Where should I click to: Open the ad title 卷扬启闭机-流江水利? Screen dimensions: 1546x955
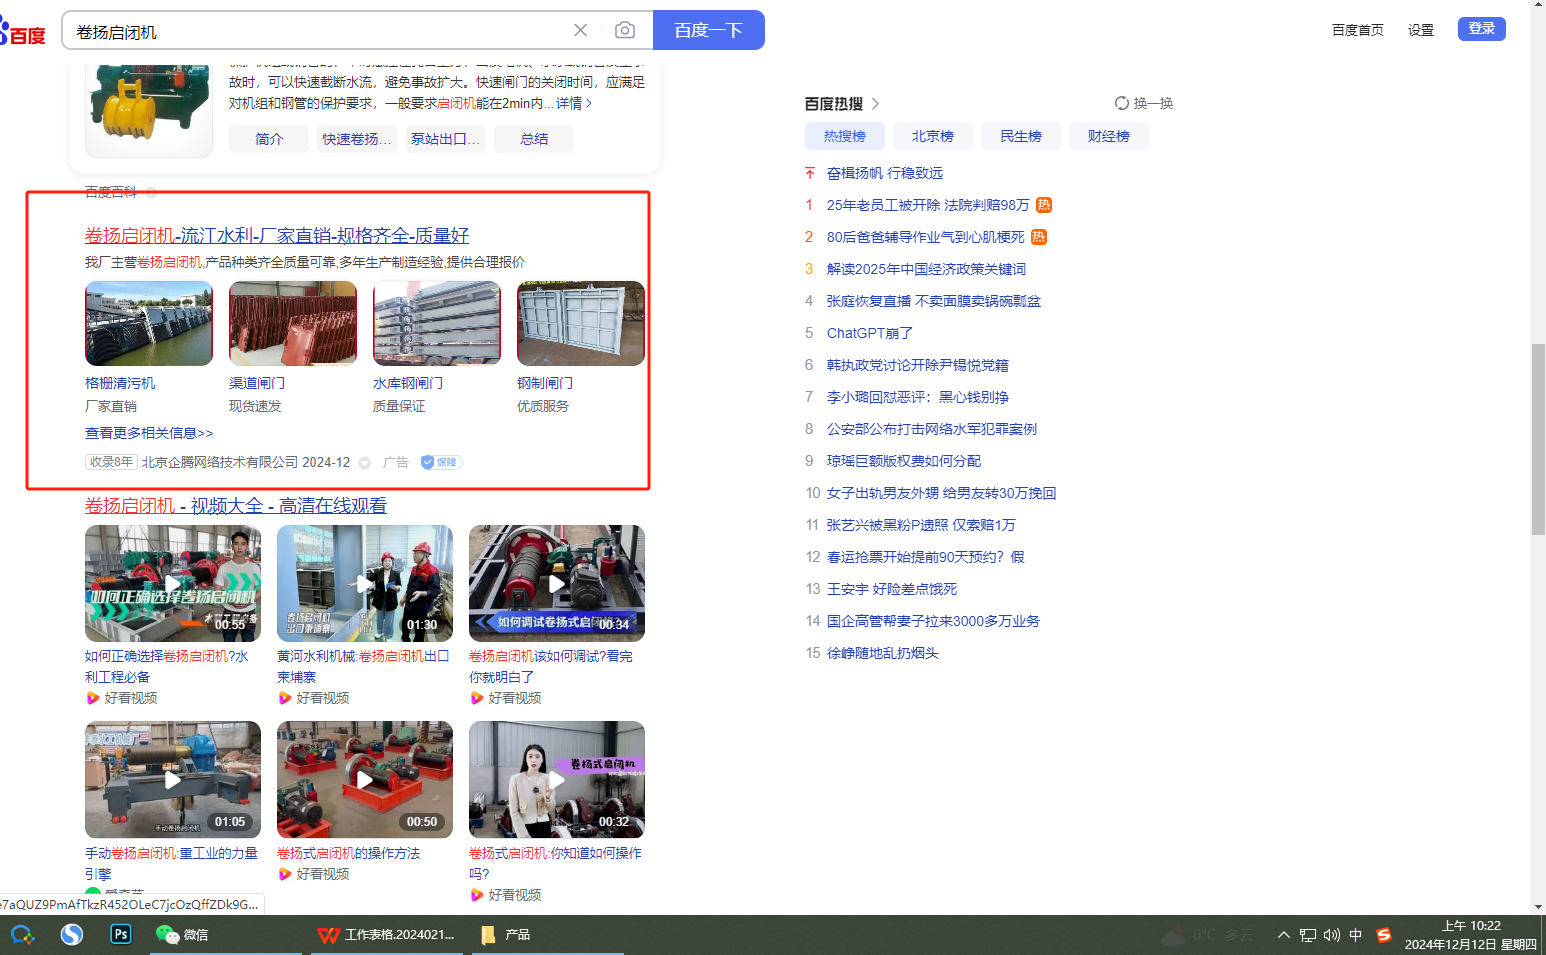277,235
